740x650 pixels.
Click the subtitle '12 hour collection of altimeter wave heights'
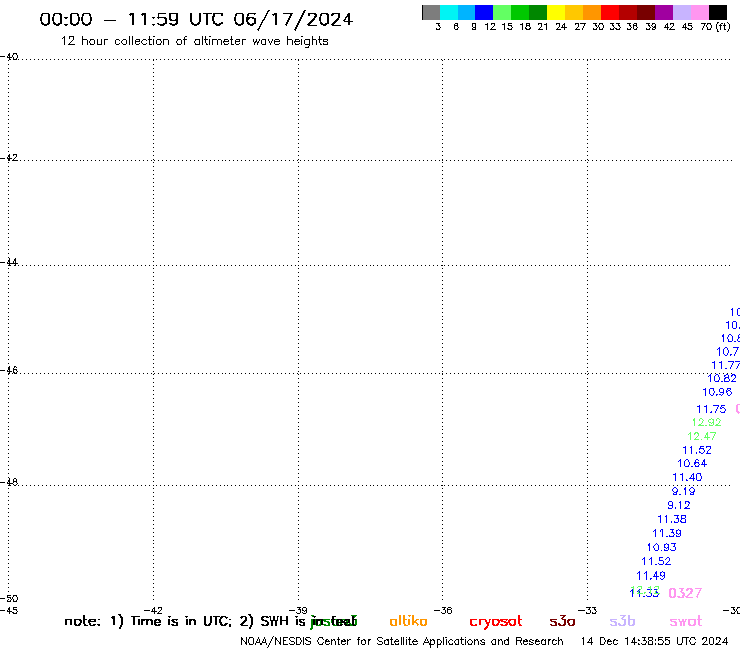tap(194, 41)
